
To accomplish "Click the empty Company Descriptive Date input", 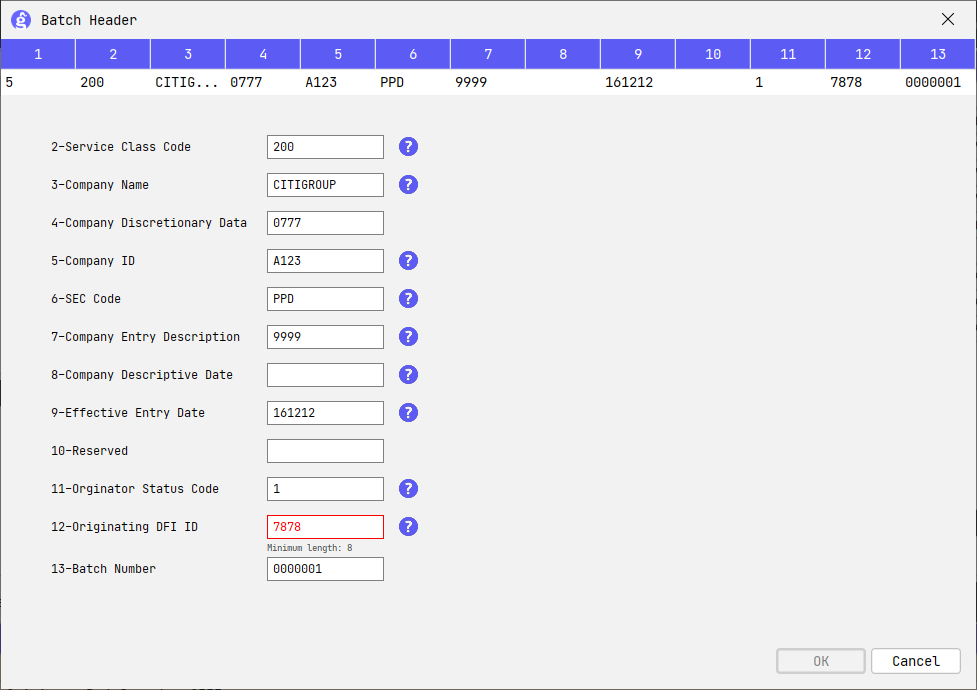I will (325, 374).
